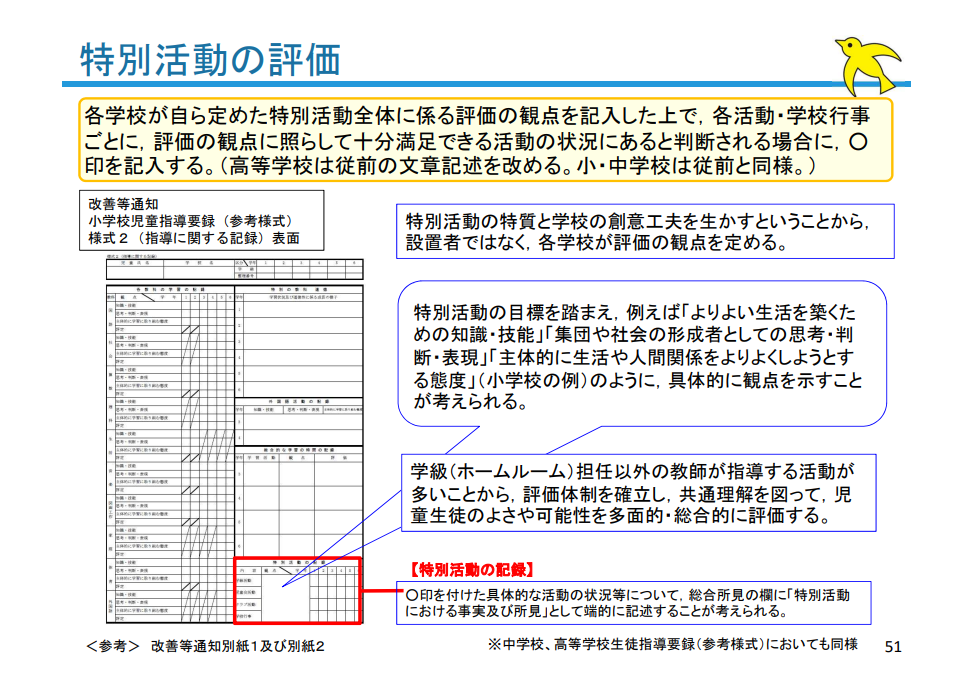The width and height of the screenshot is (977, 690).
Task: Click the line starting ○印を付けた具体的な活動の状況
Action: (x=627, y=595)
